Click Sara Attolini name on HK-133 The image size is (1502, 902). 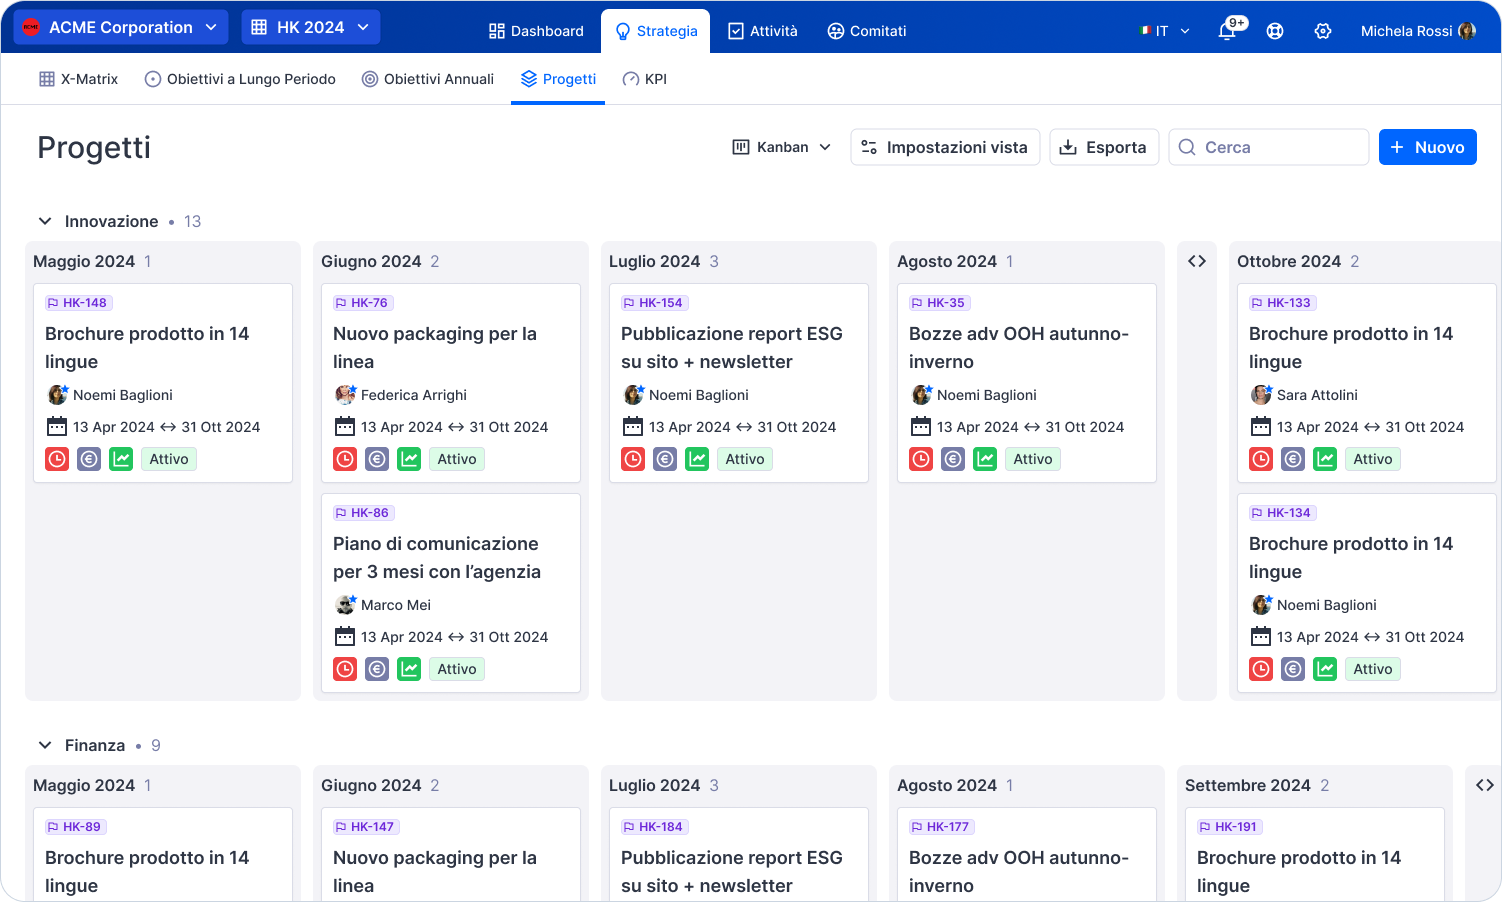click(1317, 395)
